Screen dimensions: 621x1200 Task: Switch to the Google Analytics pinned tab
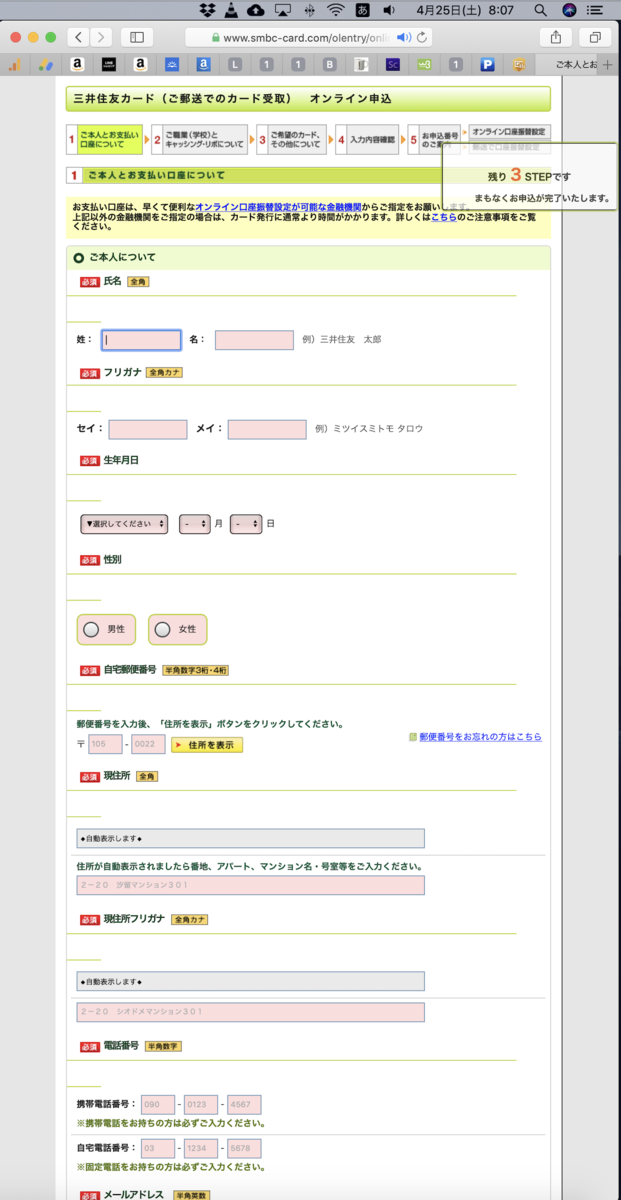(15, 64)
